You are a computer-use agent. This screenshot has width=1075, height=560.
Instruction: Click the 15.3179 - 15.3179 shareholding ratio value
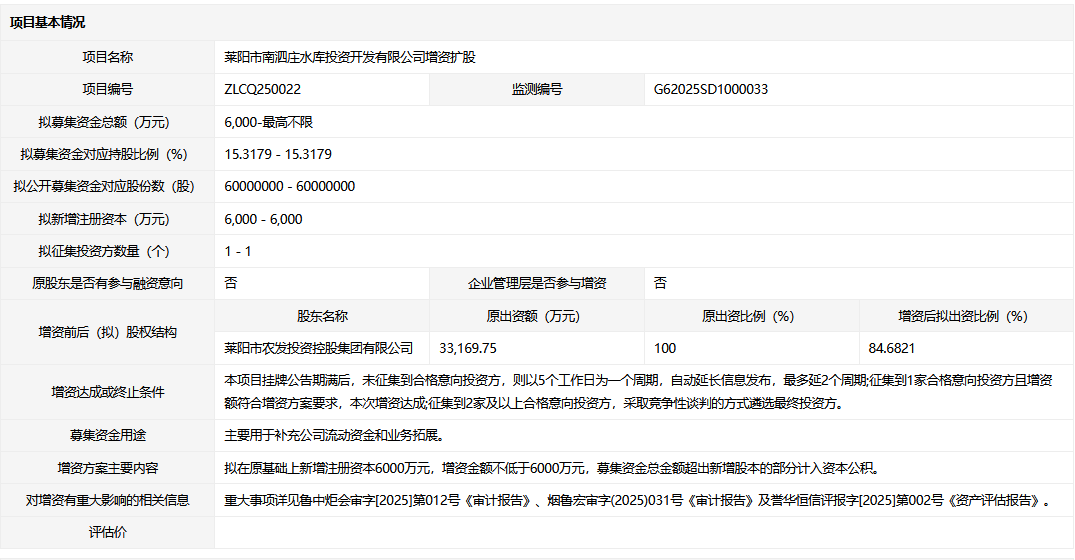tap(278, 154)
